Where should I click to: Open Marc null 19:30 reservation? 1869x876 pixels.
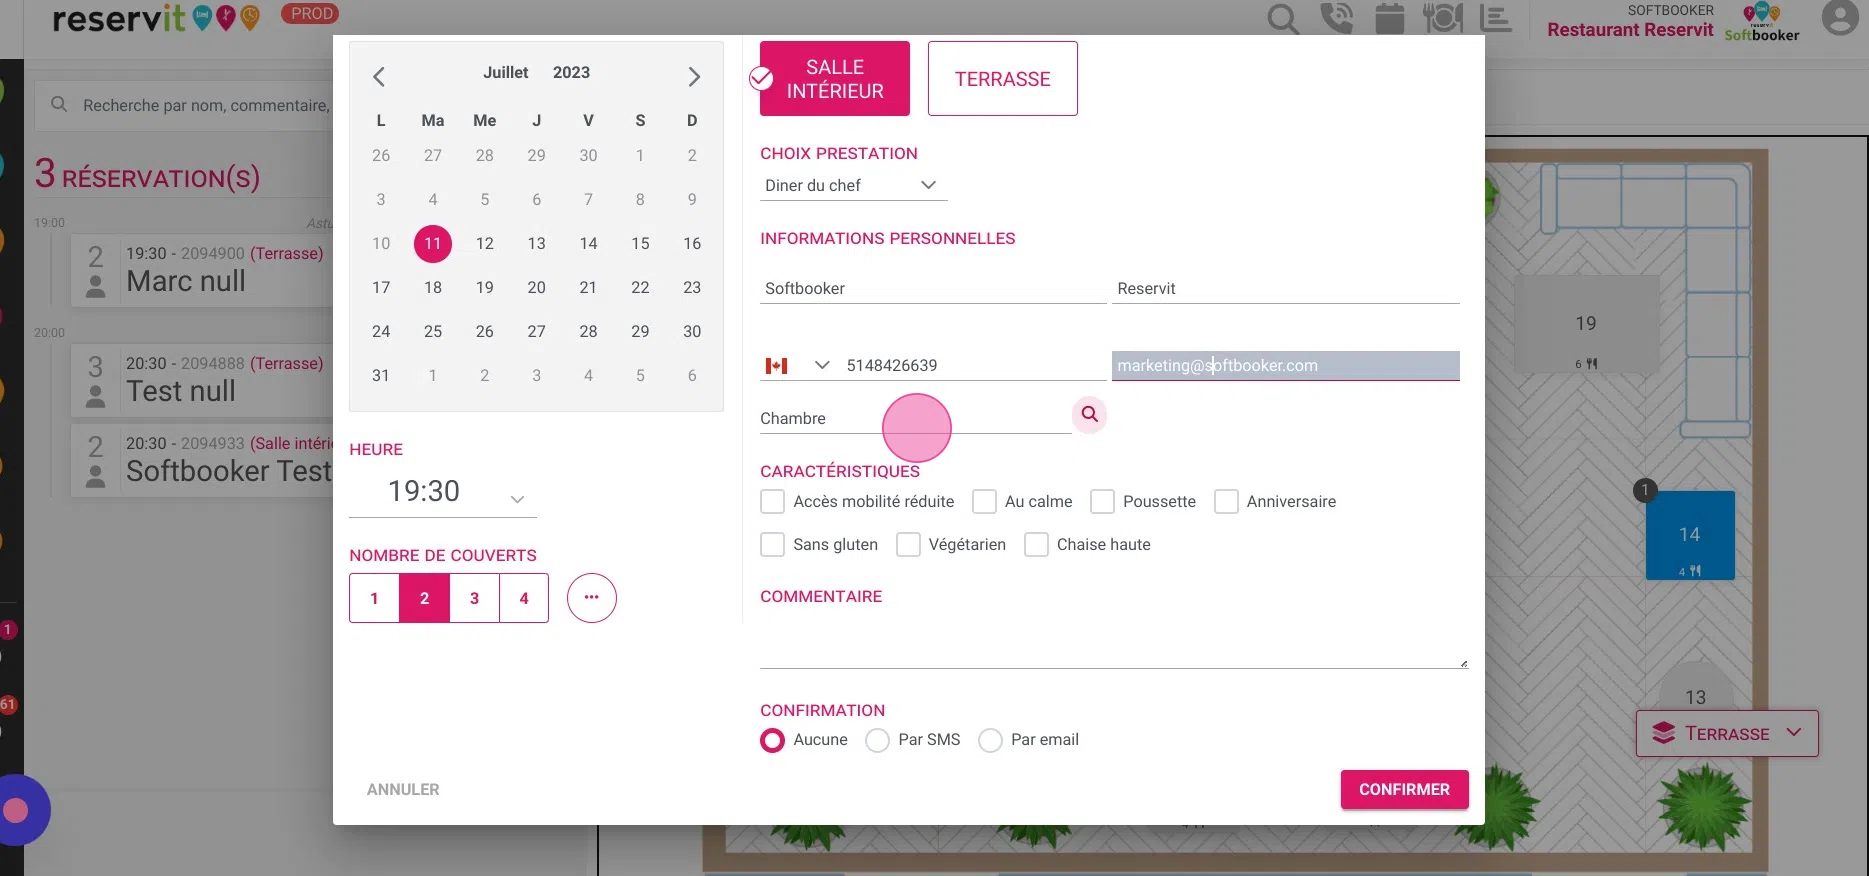tap(203, 270)
